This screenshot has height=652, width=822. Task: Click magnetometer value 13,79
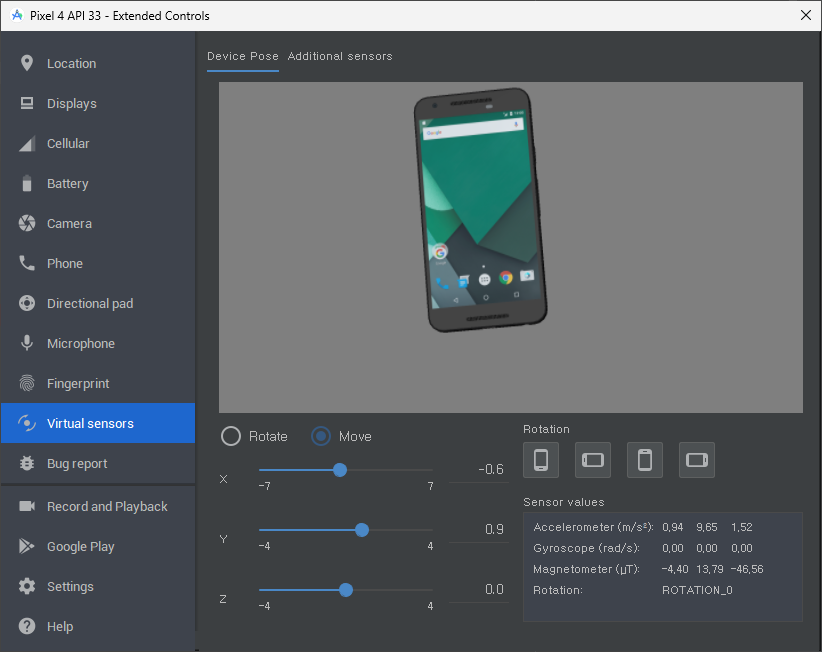pyautogui.click(x=710, y=569)
